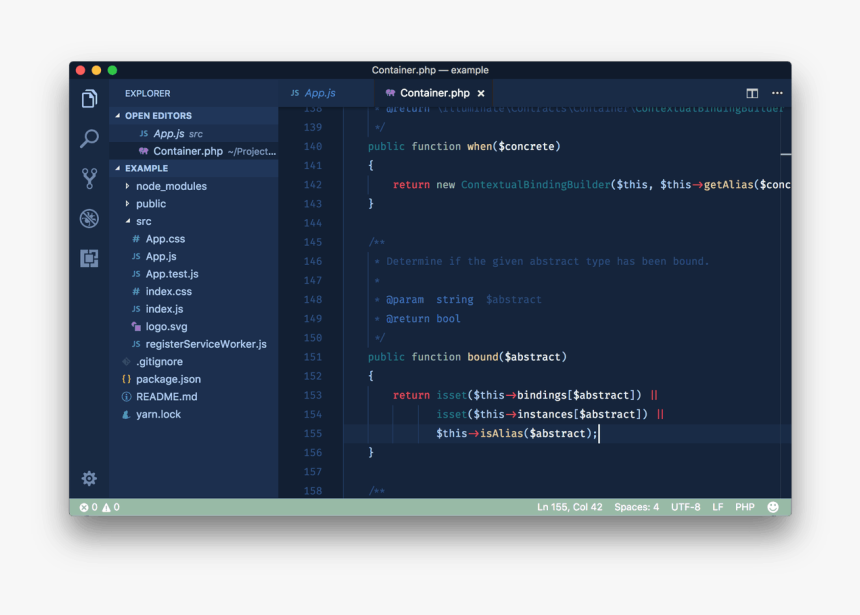Viewport: 860px width, 615px height.
Task: Open registerServiceWorker.js in the file tree
Action: [205, 344]
